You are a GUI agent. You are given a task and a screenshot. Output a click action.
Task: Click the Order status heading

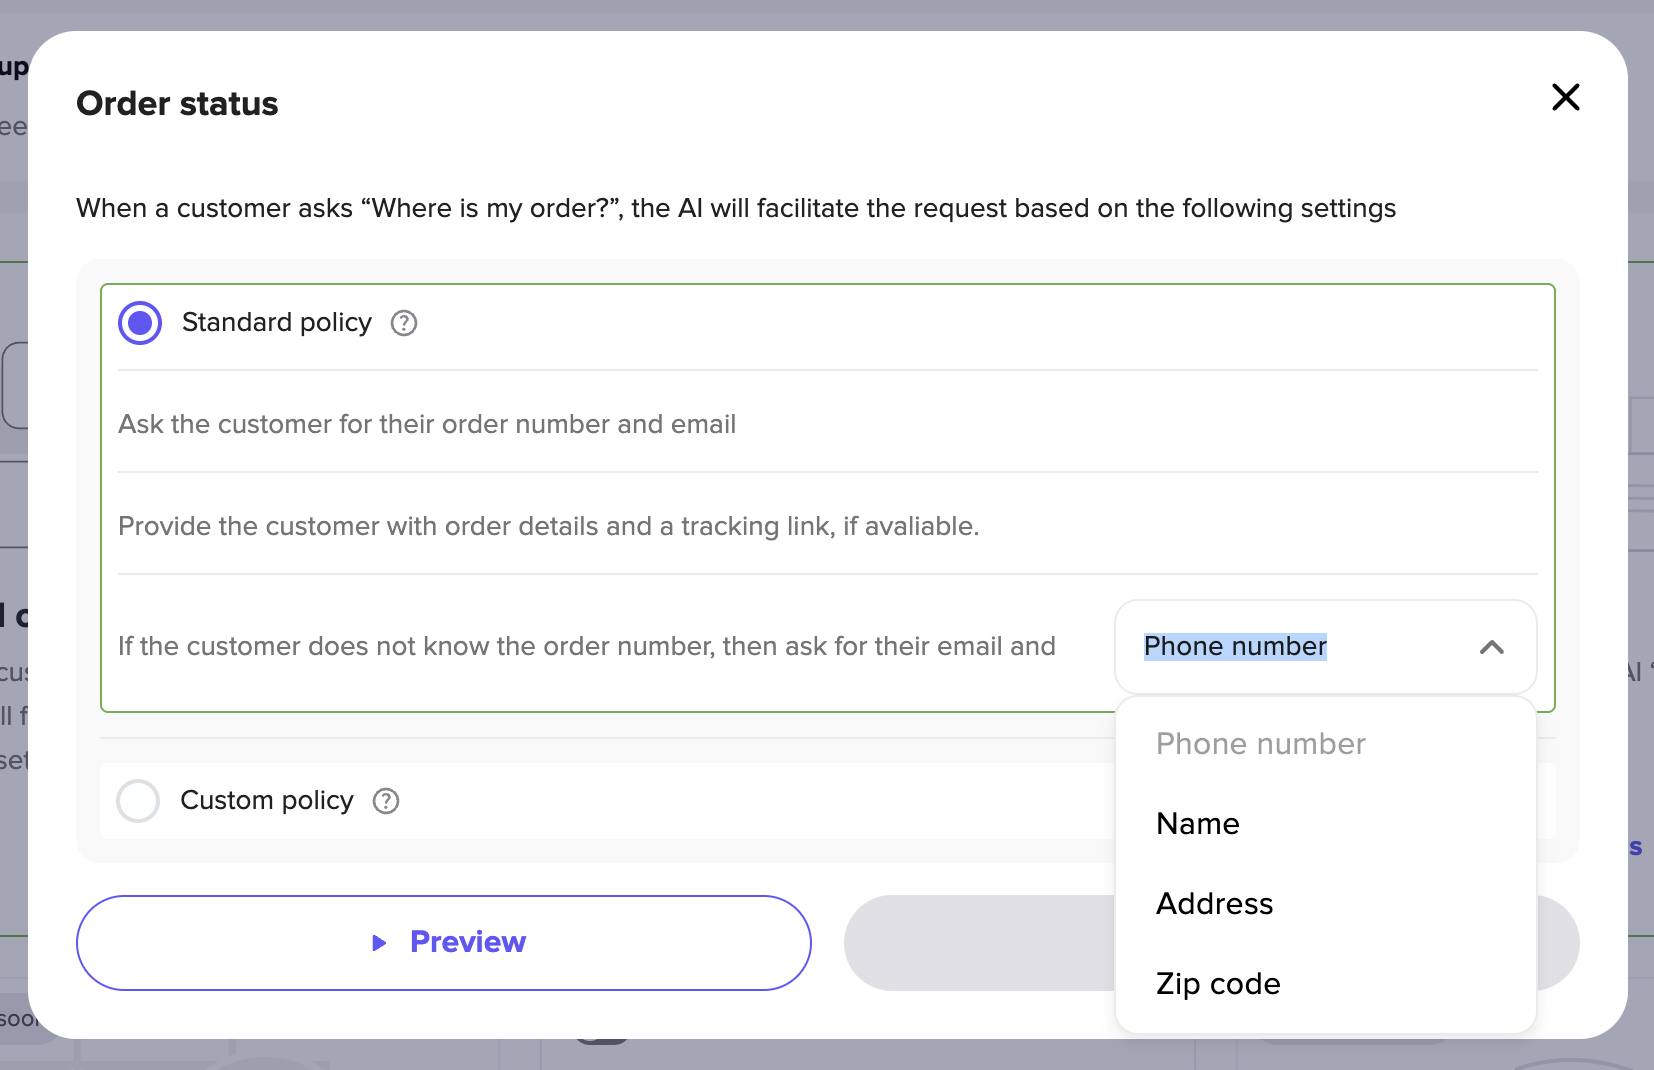(177, 103)
